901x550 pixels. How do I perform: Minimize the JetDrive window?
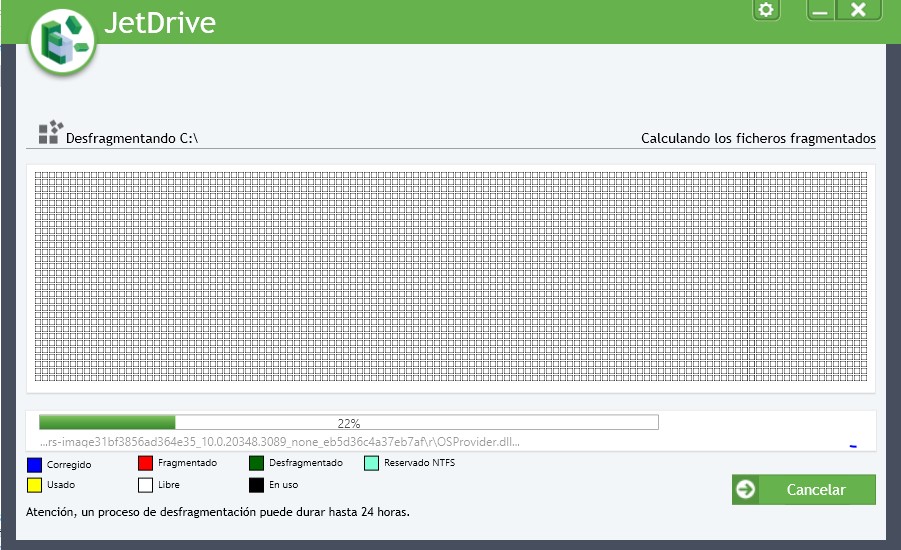pyautogui.click(x=820, y=10)
